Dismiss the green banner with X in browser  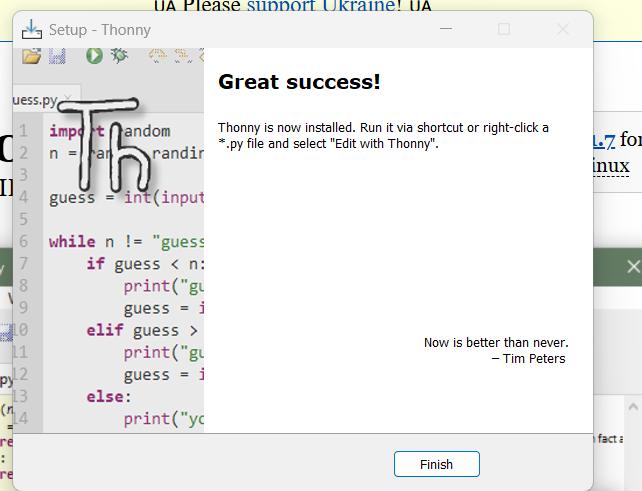click(633, 267)
